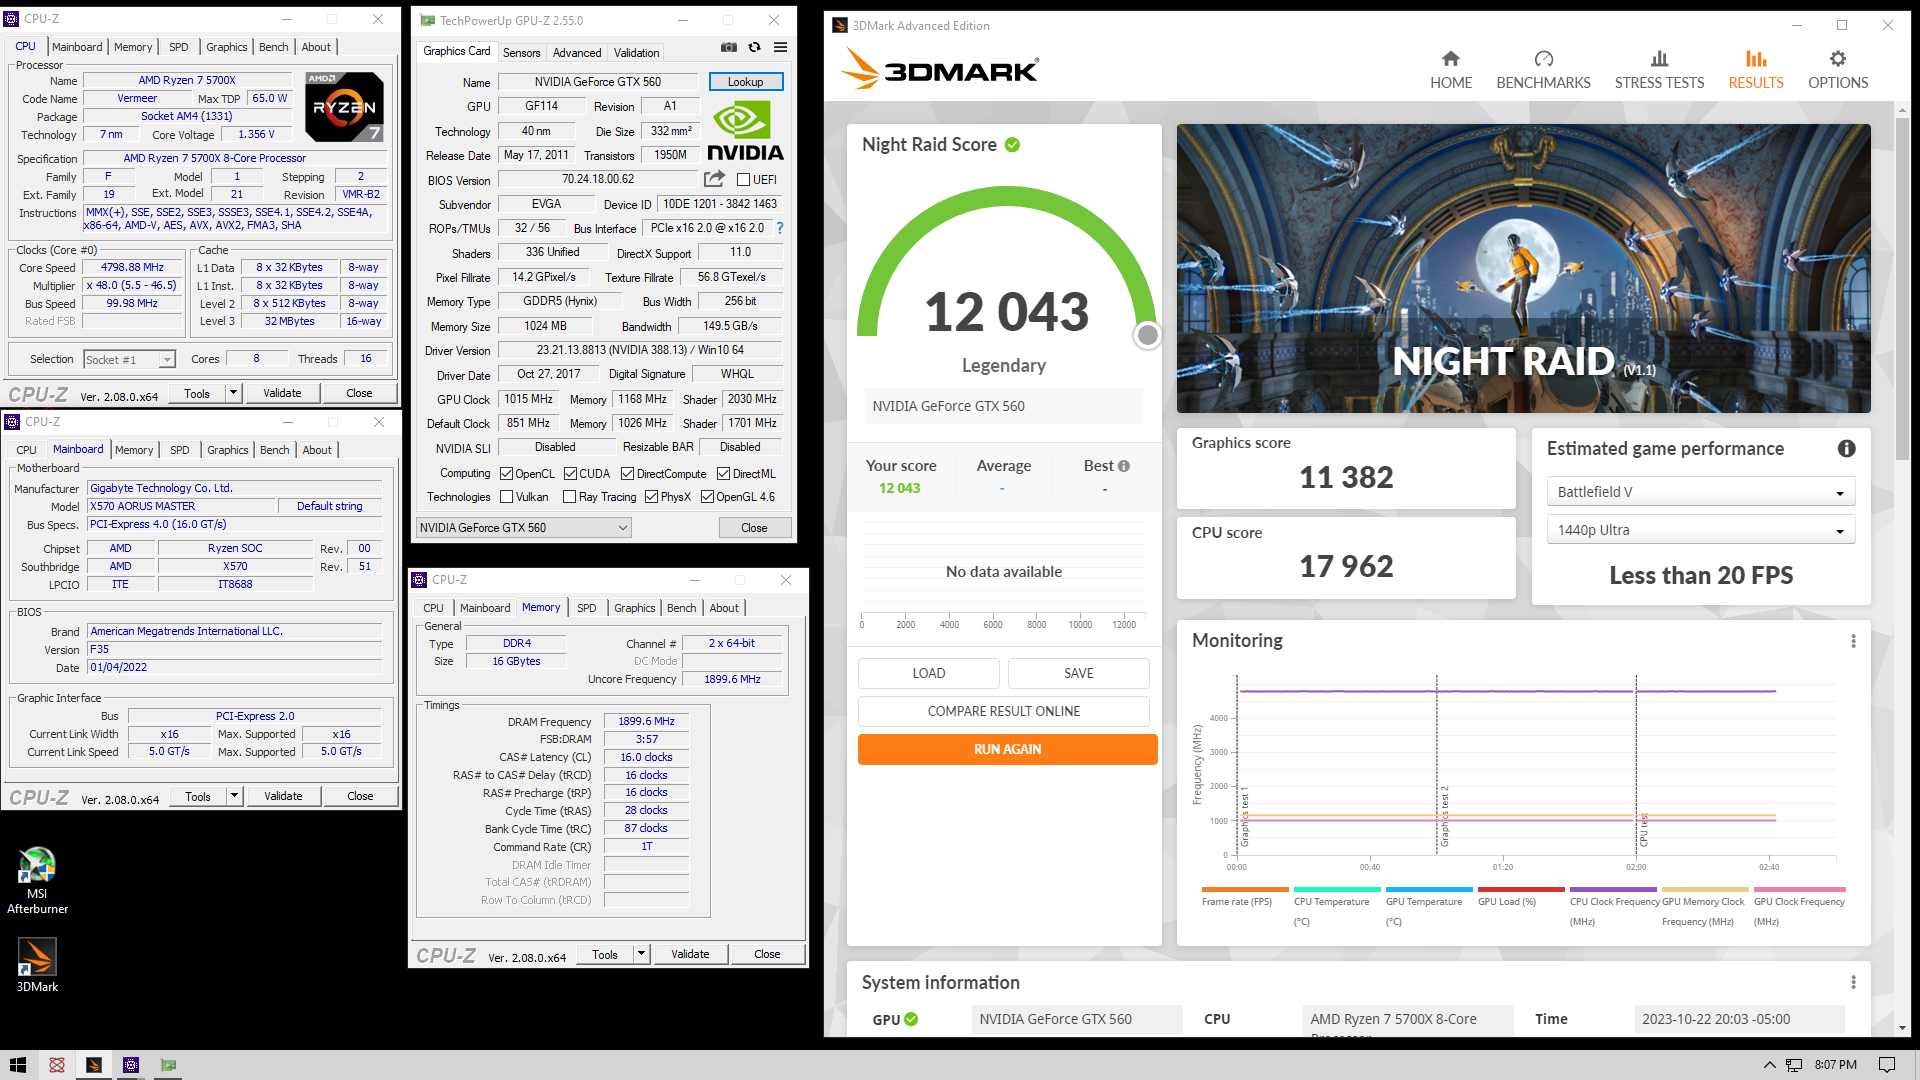Click the Night Raid banner thumbnail

pyautogui.click(x=1523, y=268)
